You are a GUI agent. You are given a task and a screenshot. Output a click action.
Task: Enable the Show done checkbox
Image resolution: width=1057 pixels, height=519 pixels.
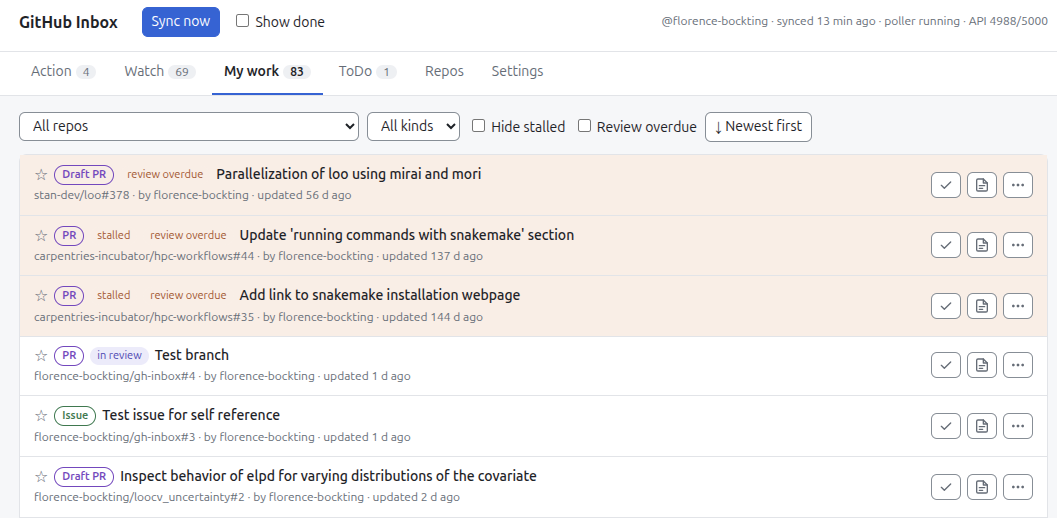[243, 21]
